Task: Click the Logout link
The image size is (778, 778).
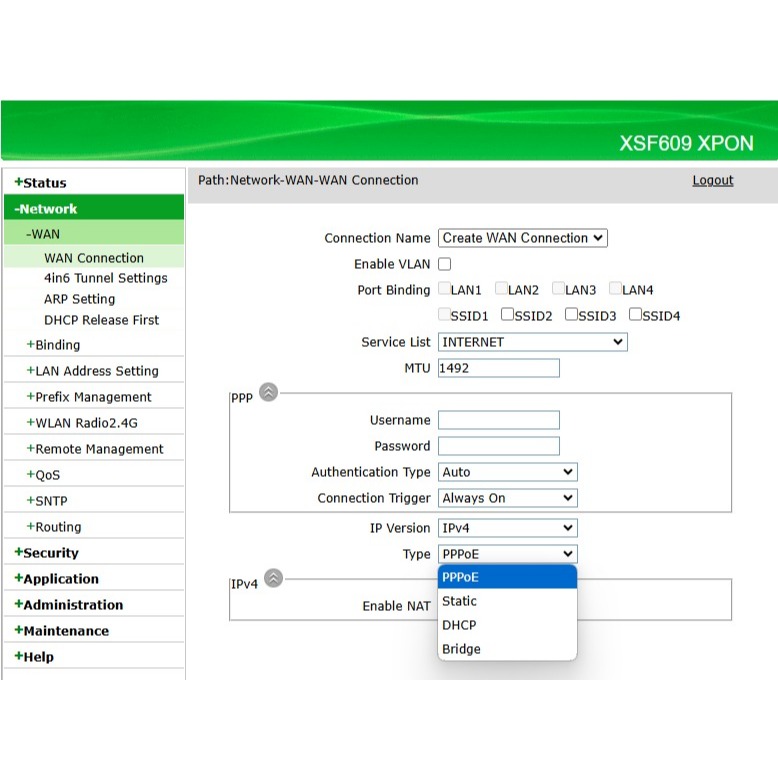Action: point(712,181)
